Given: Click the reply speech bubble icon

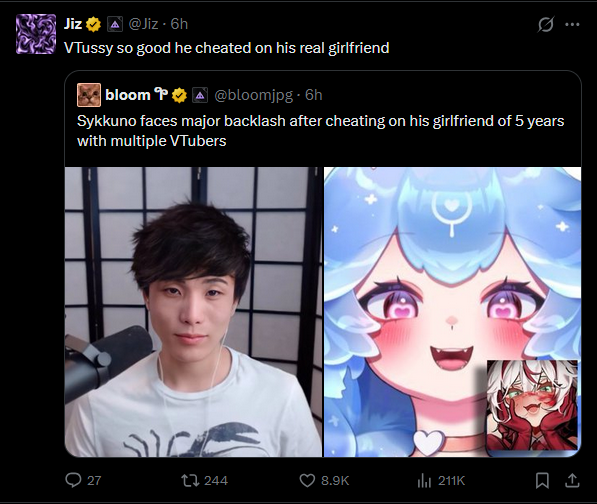Looking at the screenshot, I should point(73,480).
